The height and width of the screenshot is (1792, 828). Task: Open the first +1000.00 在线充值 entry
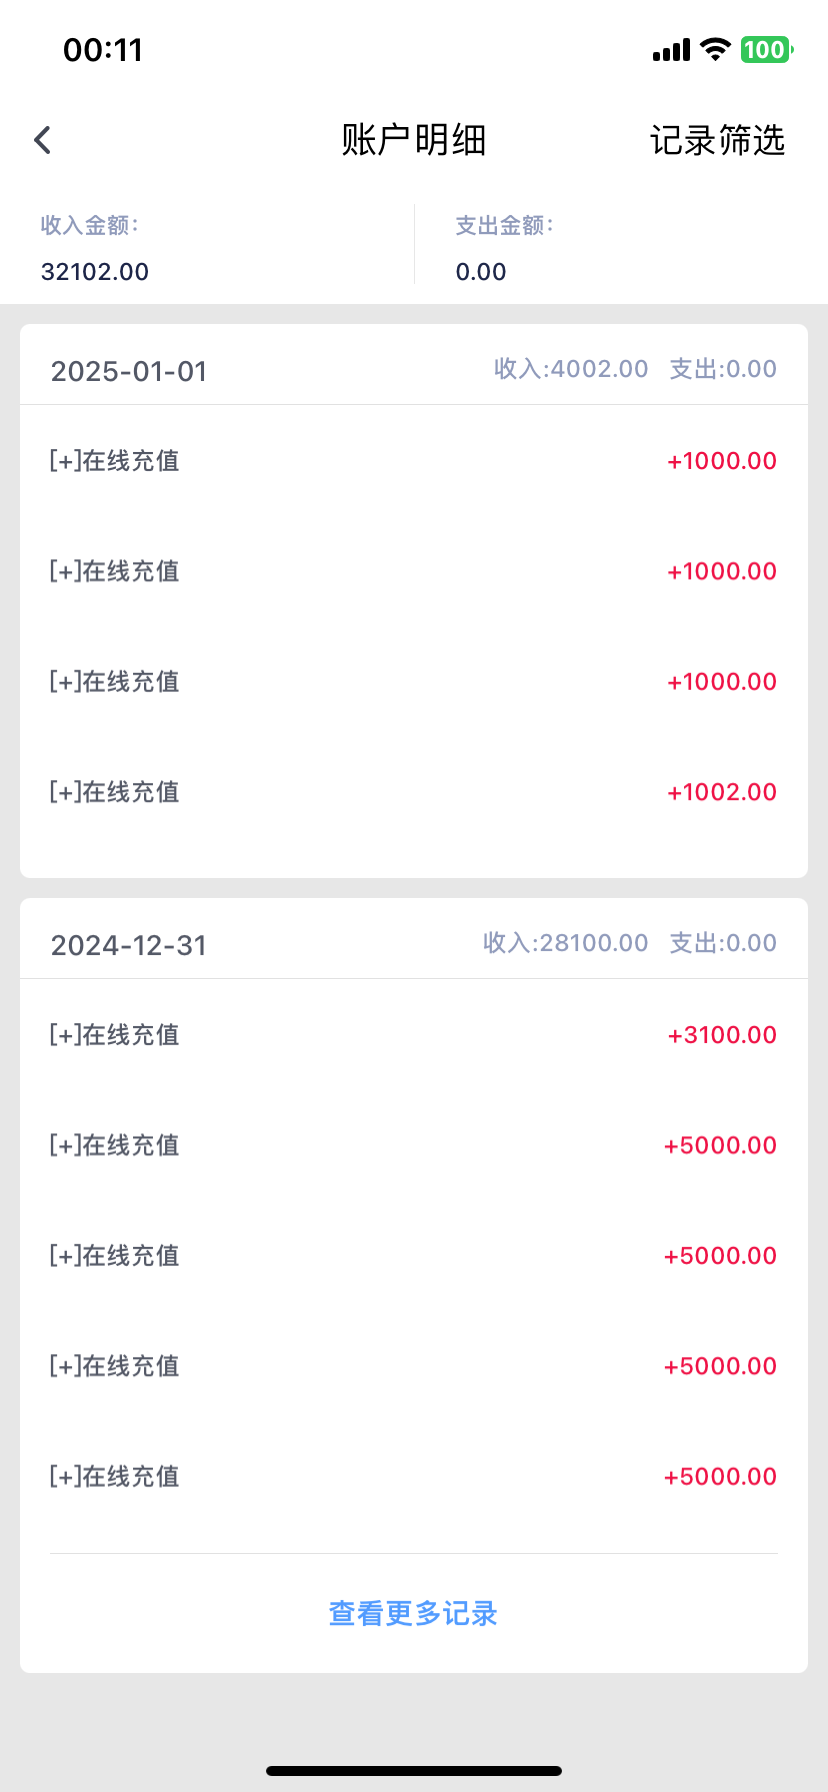(x=413, y=461)
